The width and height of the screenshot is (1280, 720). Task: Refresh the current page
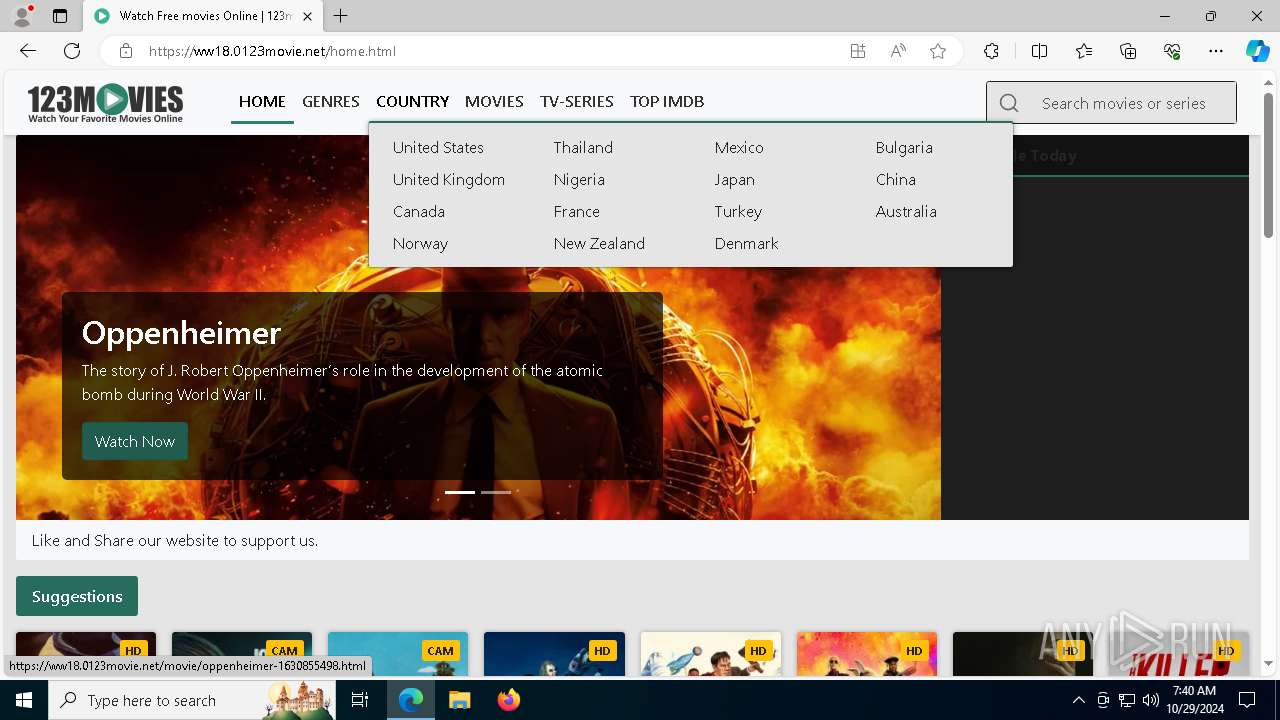click(x=72, y=51)
